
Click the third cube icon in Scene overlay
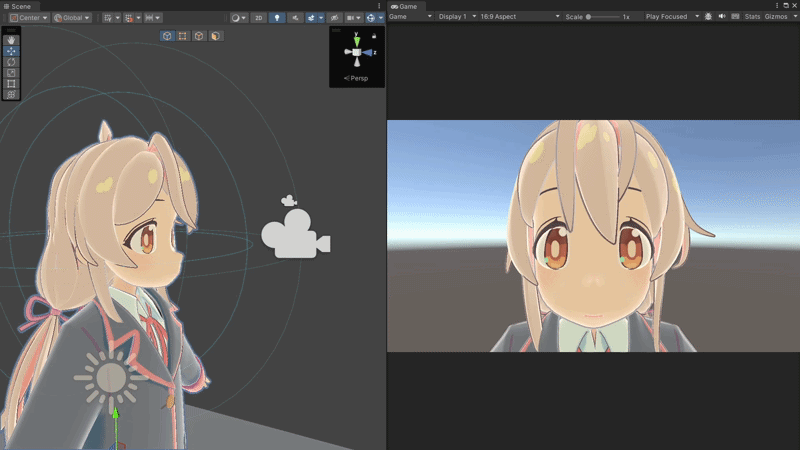point(199,36)
